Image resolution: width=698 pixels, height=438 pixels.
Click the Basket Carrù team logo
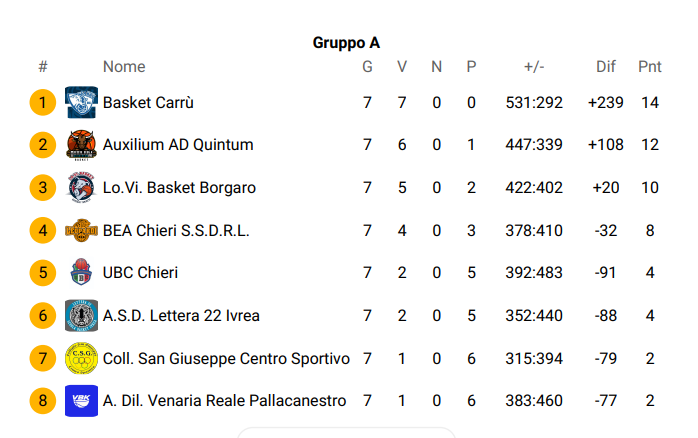81,102
